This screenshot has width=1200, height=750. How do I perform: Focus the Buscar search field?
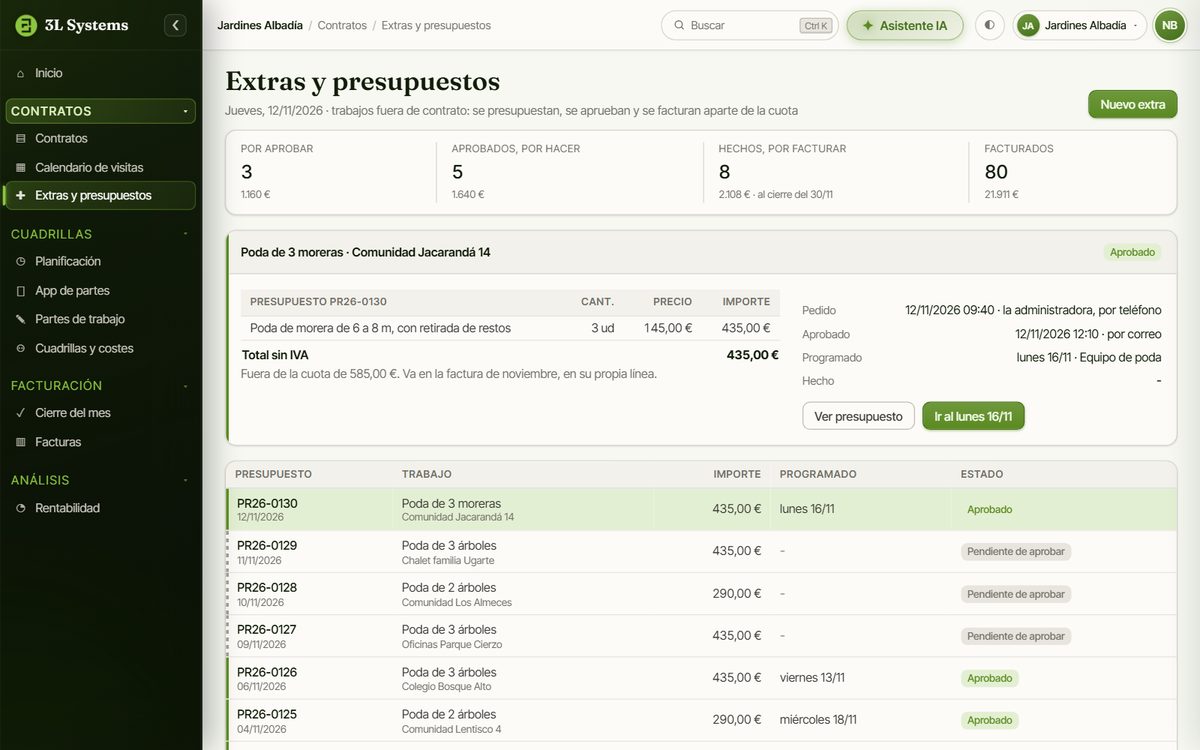[x=750, y=25]
